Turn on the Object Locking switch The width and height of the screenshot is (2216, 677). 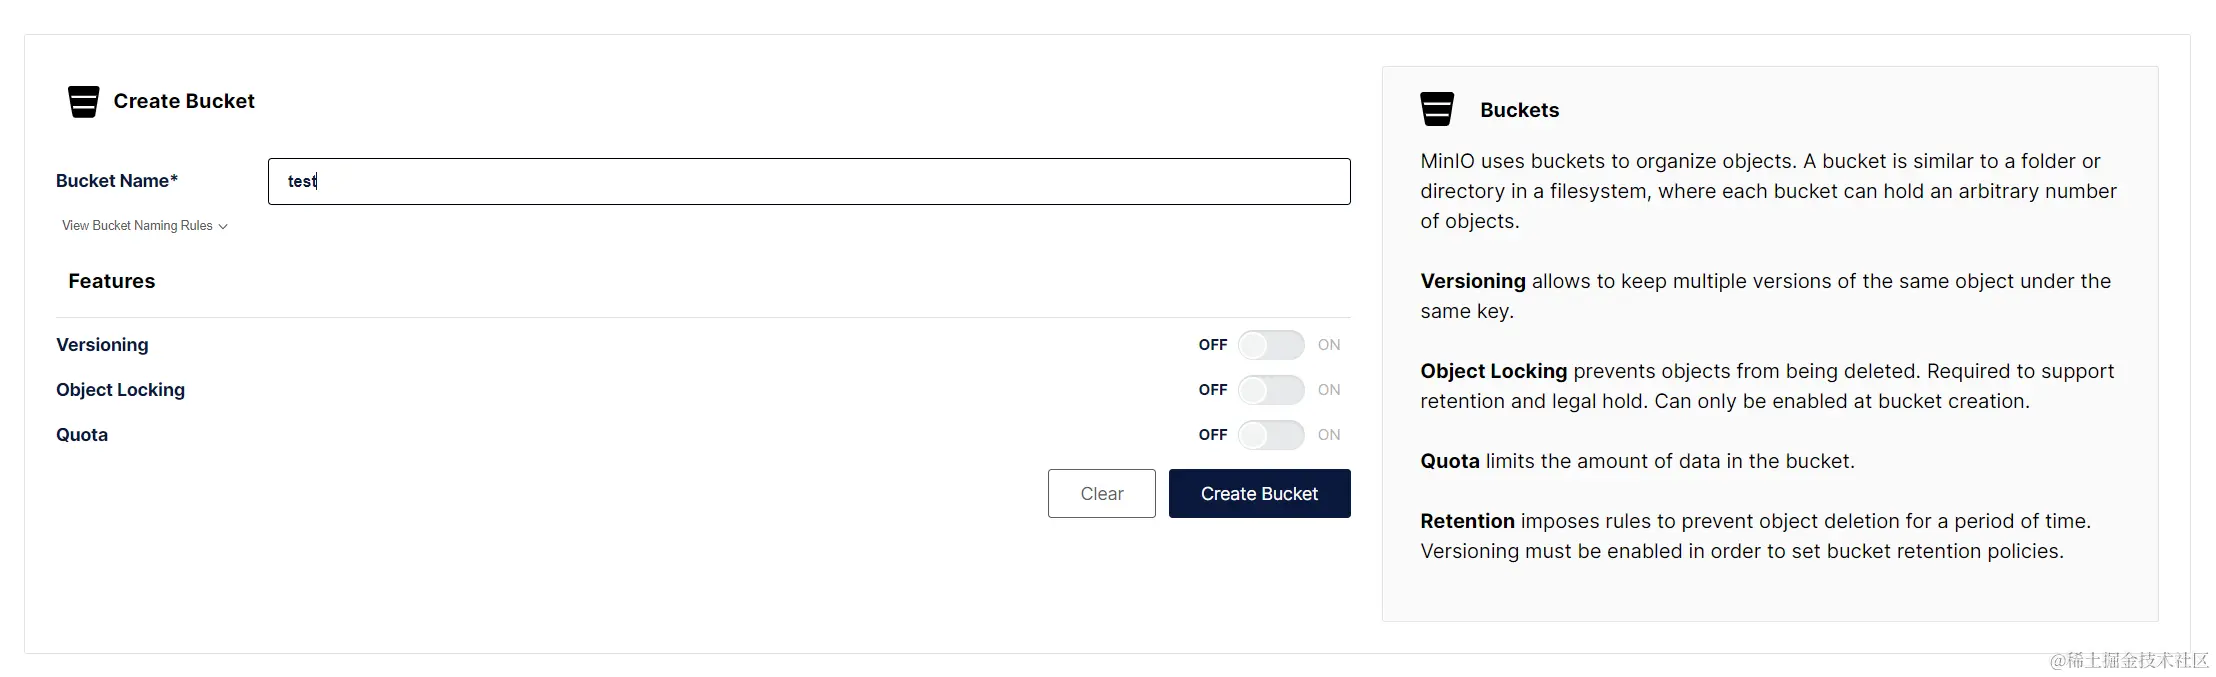coord(1270,390)
